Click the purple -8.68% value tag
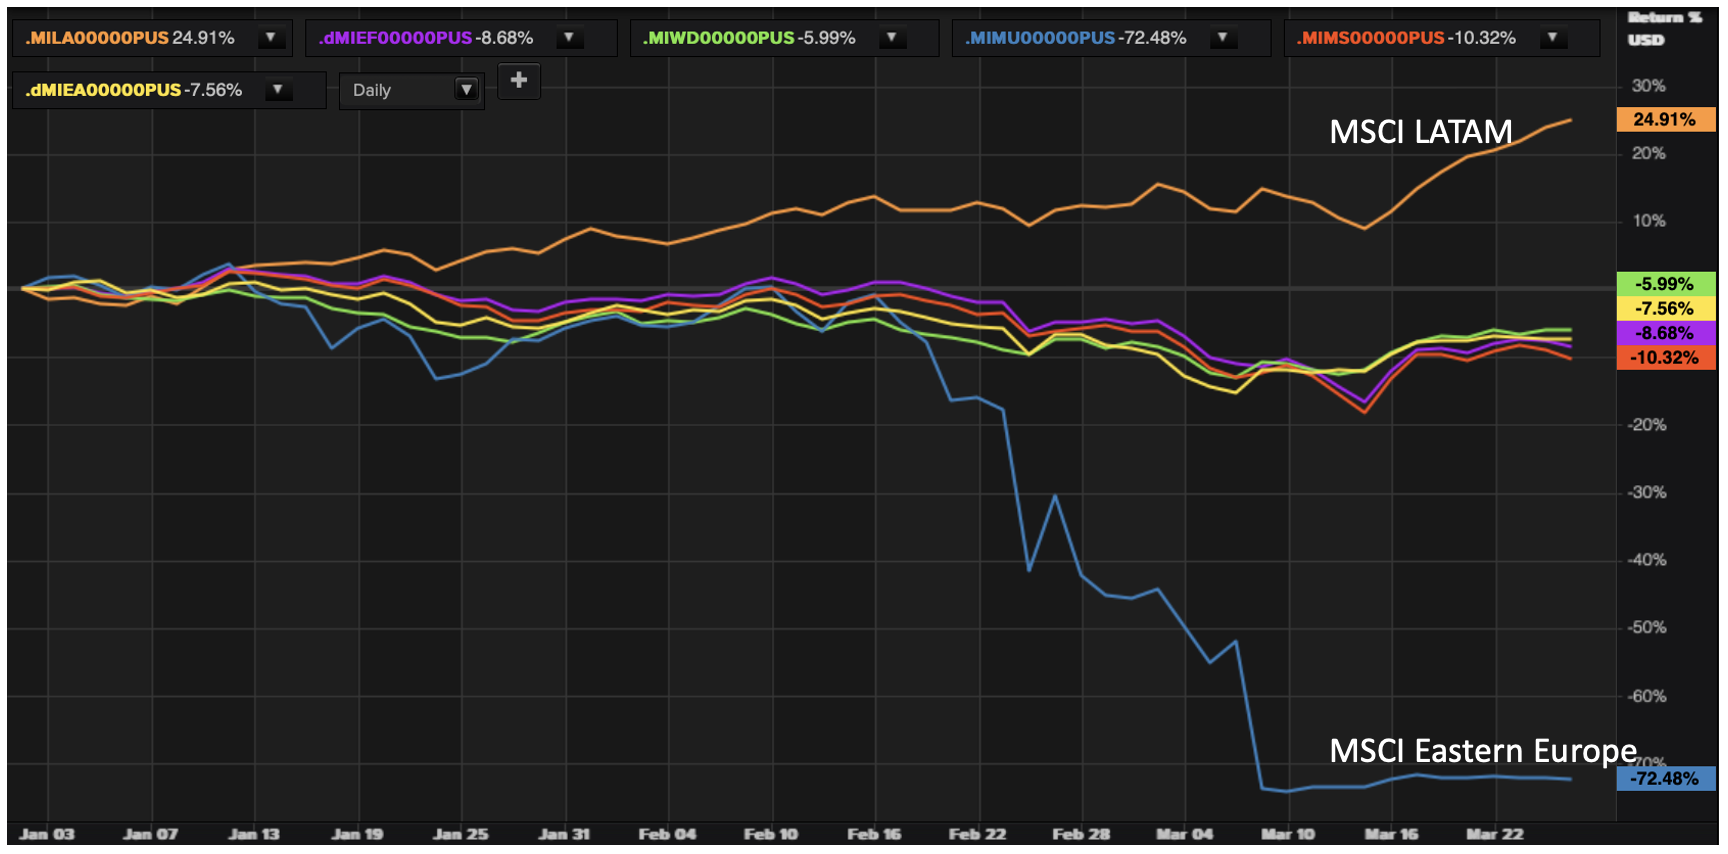Screen dimensions: 1728x854 point(1666,333)
